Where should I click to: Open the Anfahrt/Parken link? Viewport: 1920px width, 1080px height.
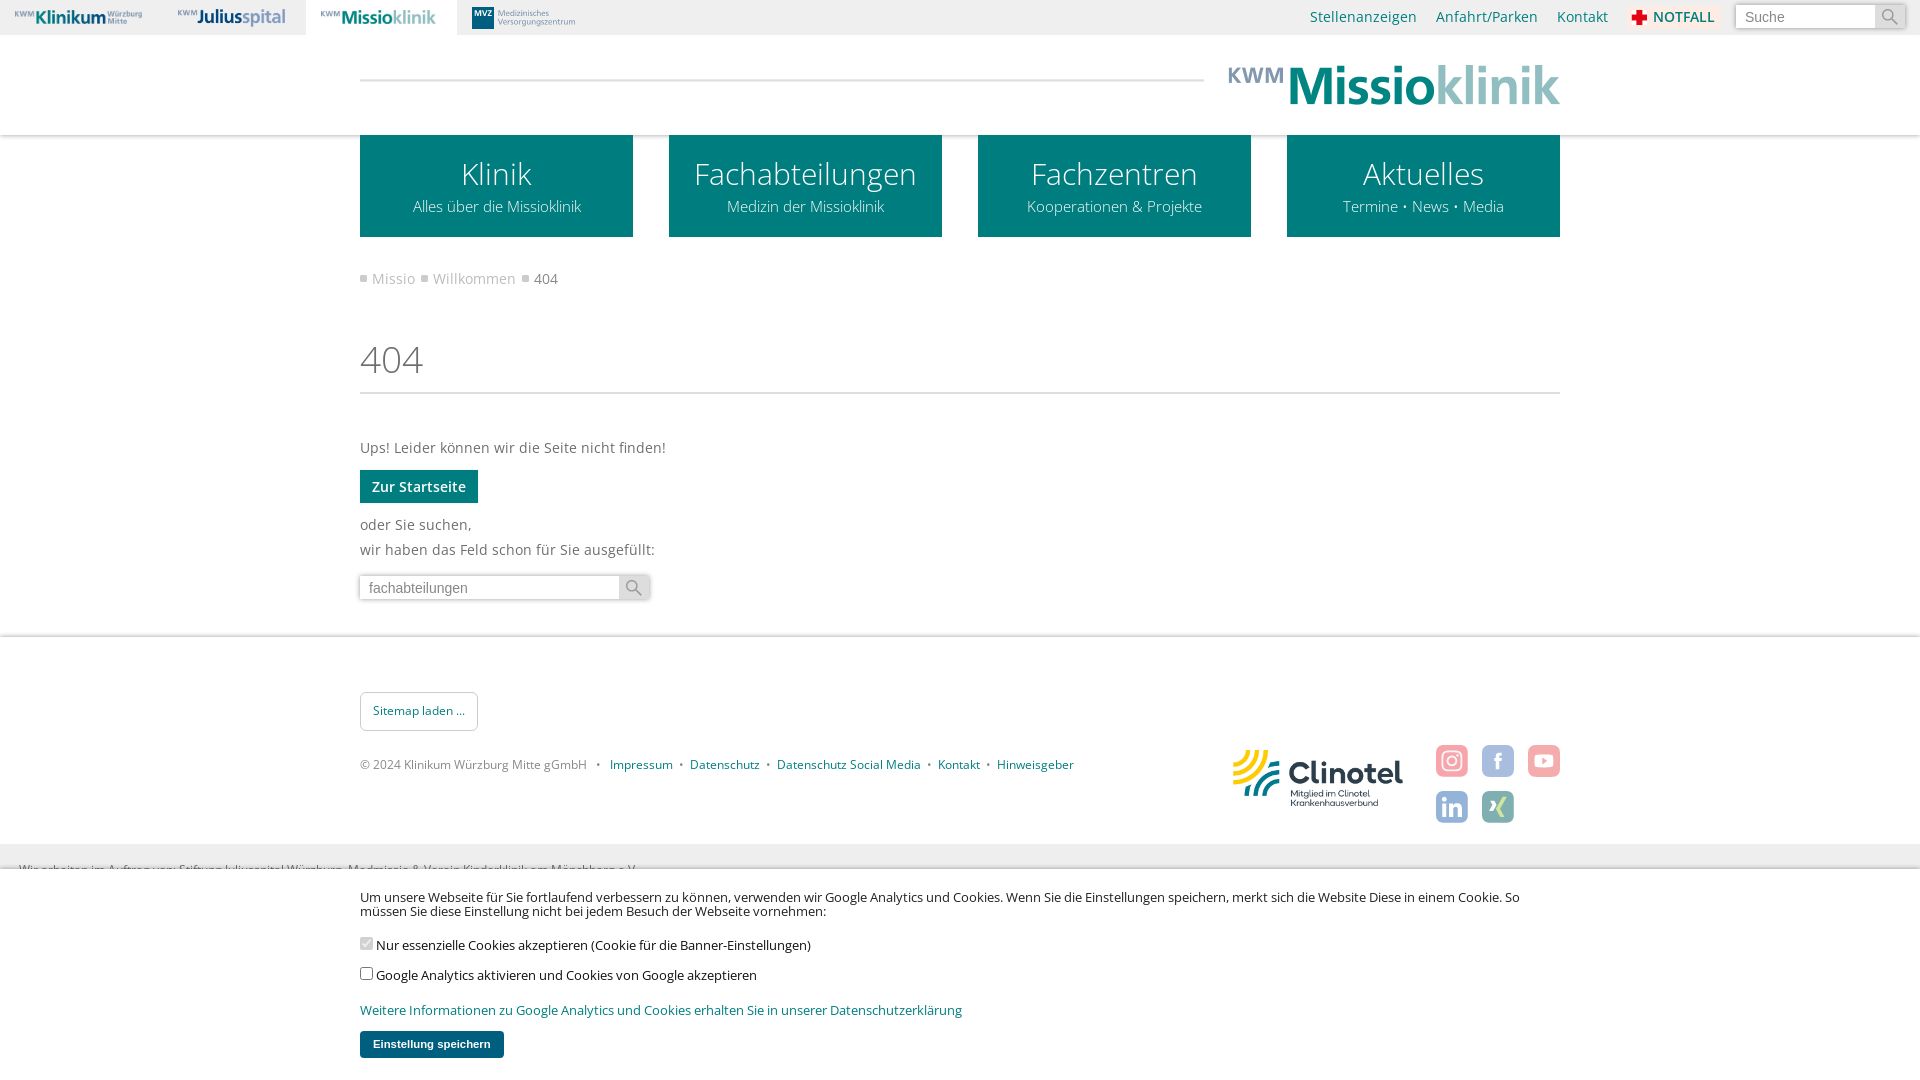pos(1486,17)
